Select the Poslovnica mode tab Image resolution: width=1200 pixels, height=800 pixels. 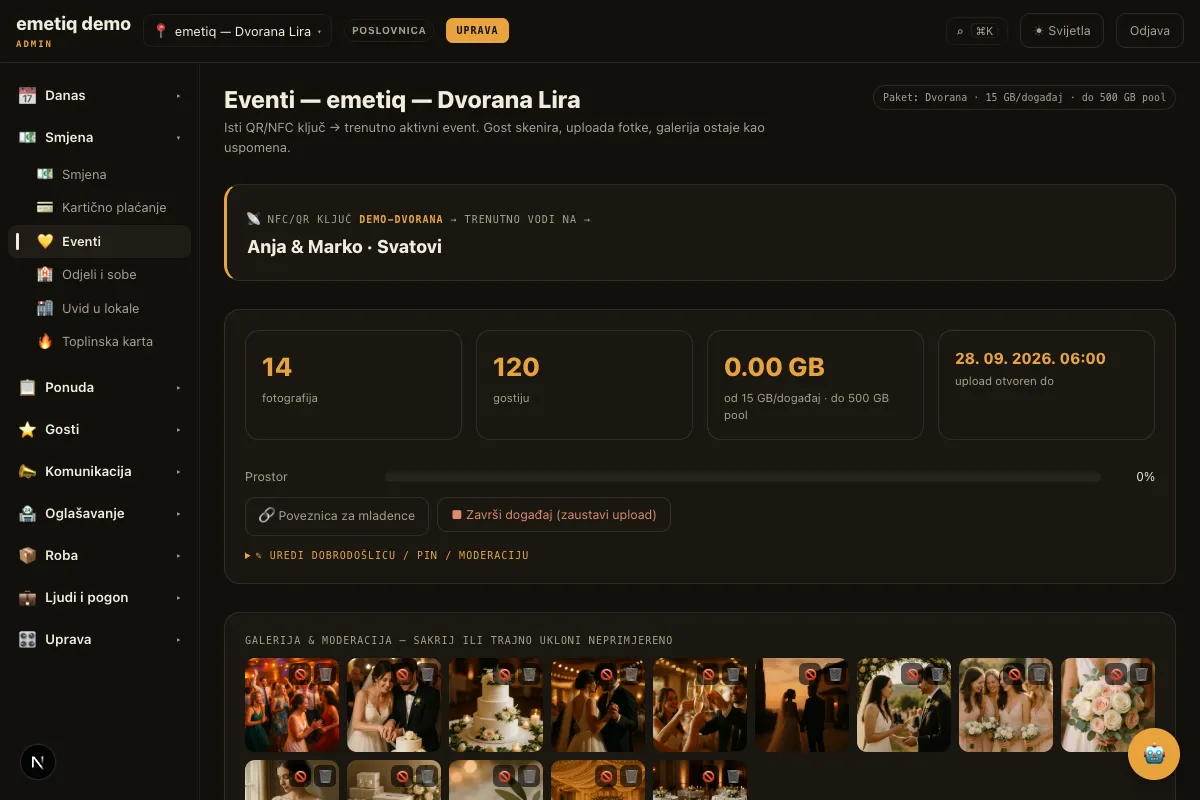(389, 31)
